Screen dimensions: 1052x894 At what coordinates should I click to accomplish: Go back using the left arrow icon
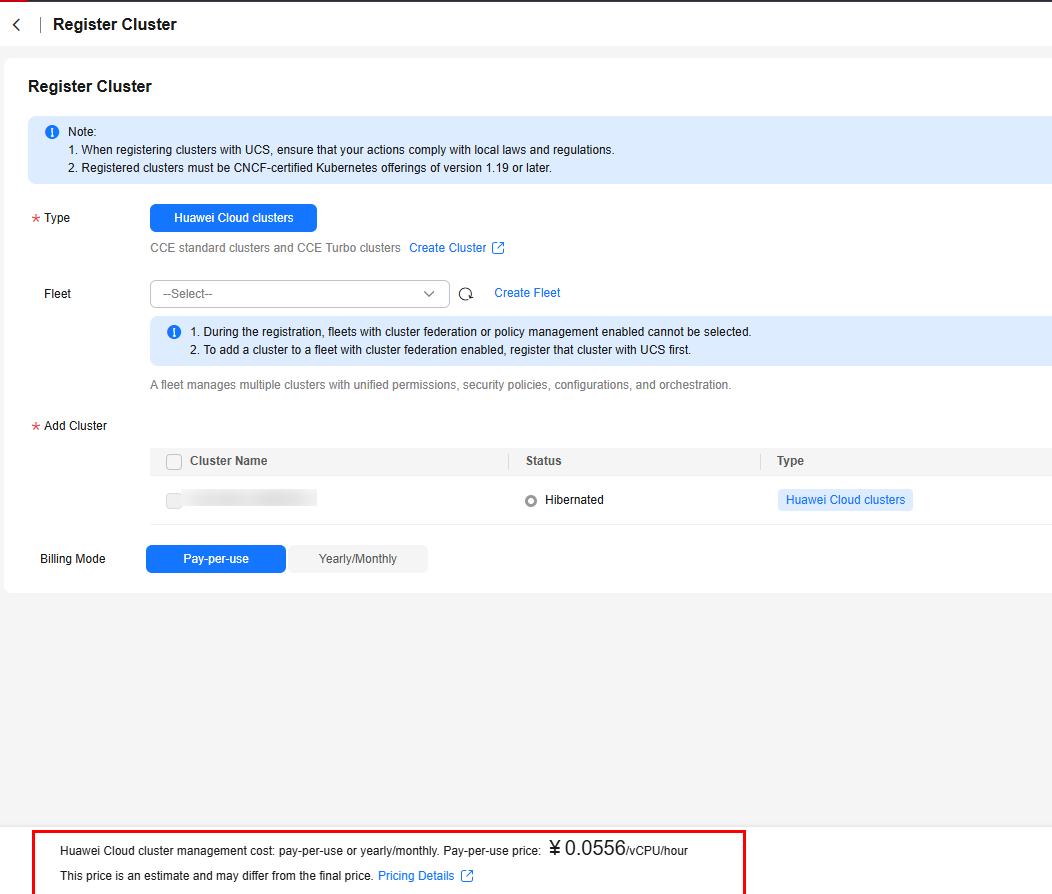tap(17, 25)
